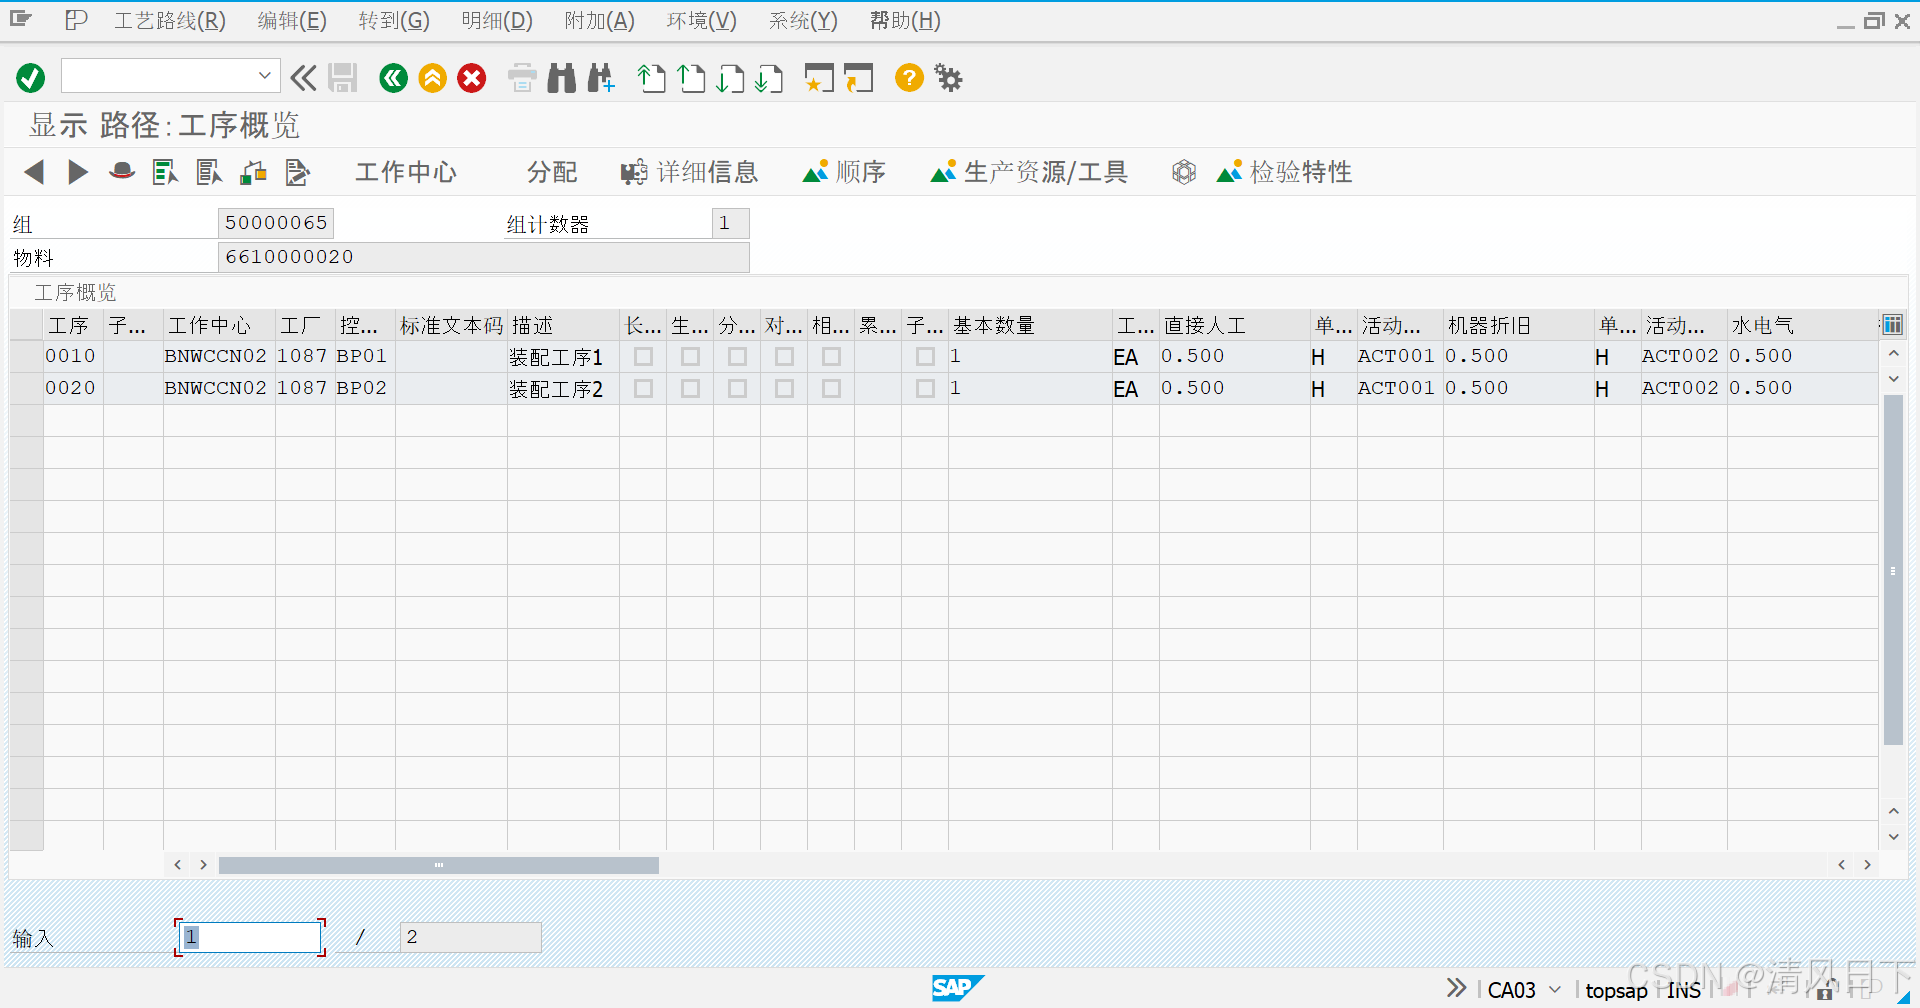1920x1008 pixels.
Task: Enable the long text checkbox for operation 0010
Action: [643, 355]
